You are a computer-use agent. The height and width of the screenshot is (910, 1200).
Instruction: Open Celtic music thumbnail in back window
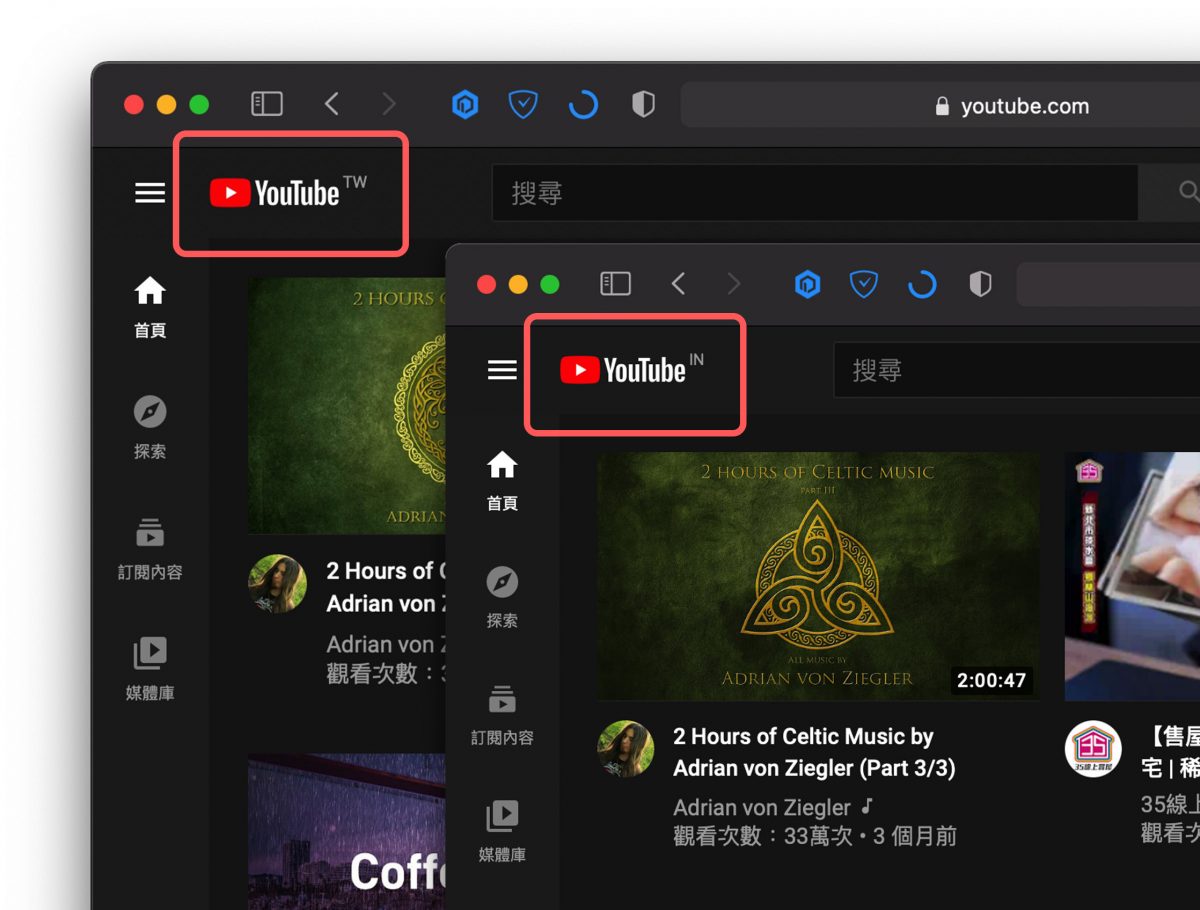click(x=347, y=405)
